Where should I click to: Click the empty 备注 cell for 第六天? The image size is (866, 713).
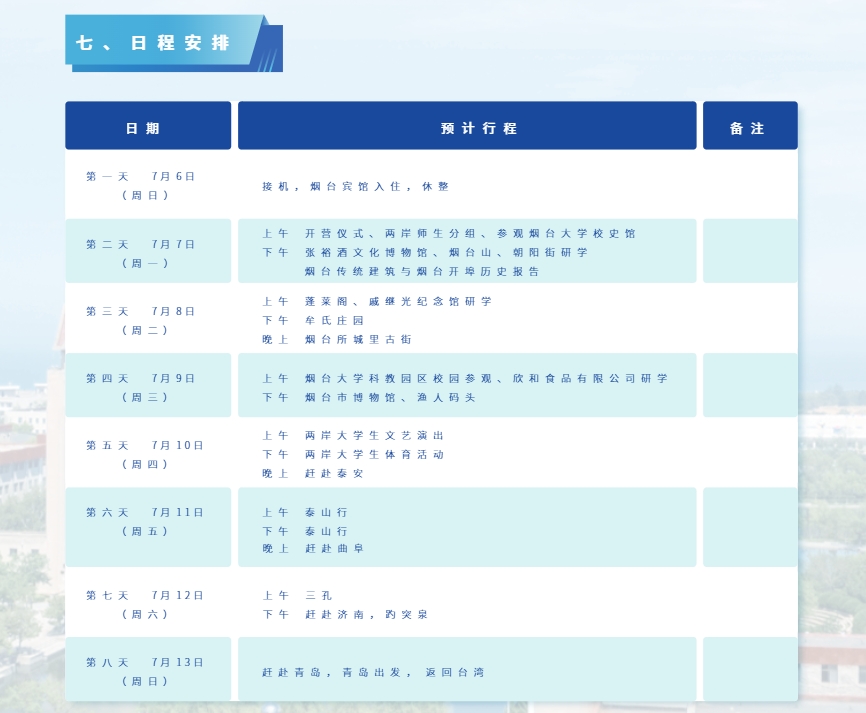click(750, 527)
